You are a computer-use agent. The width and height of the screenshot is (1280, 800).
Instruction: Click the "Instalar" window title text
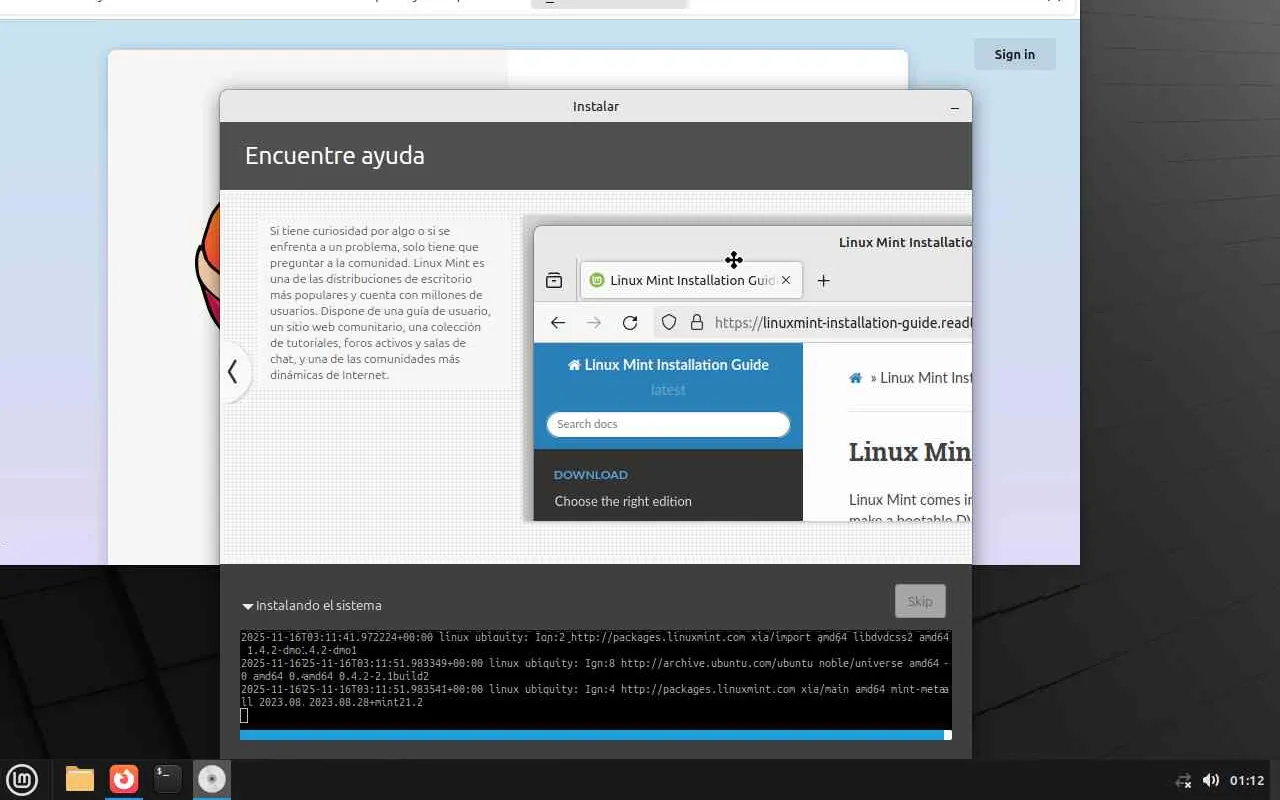point(596,107)
